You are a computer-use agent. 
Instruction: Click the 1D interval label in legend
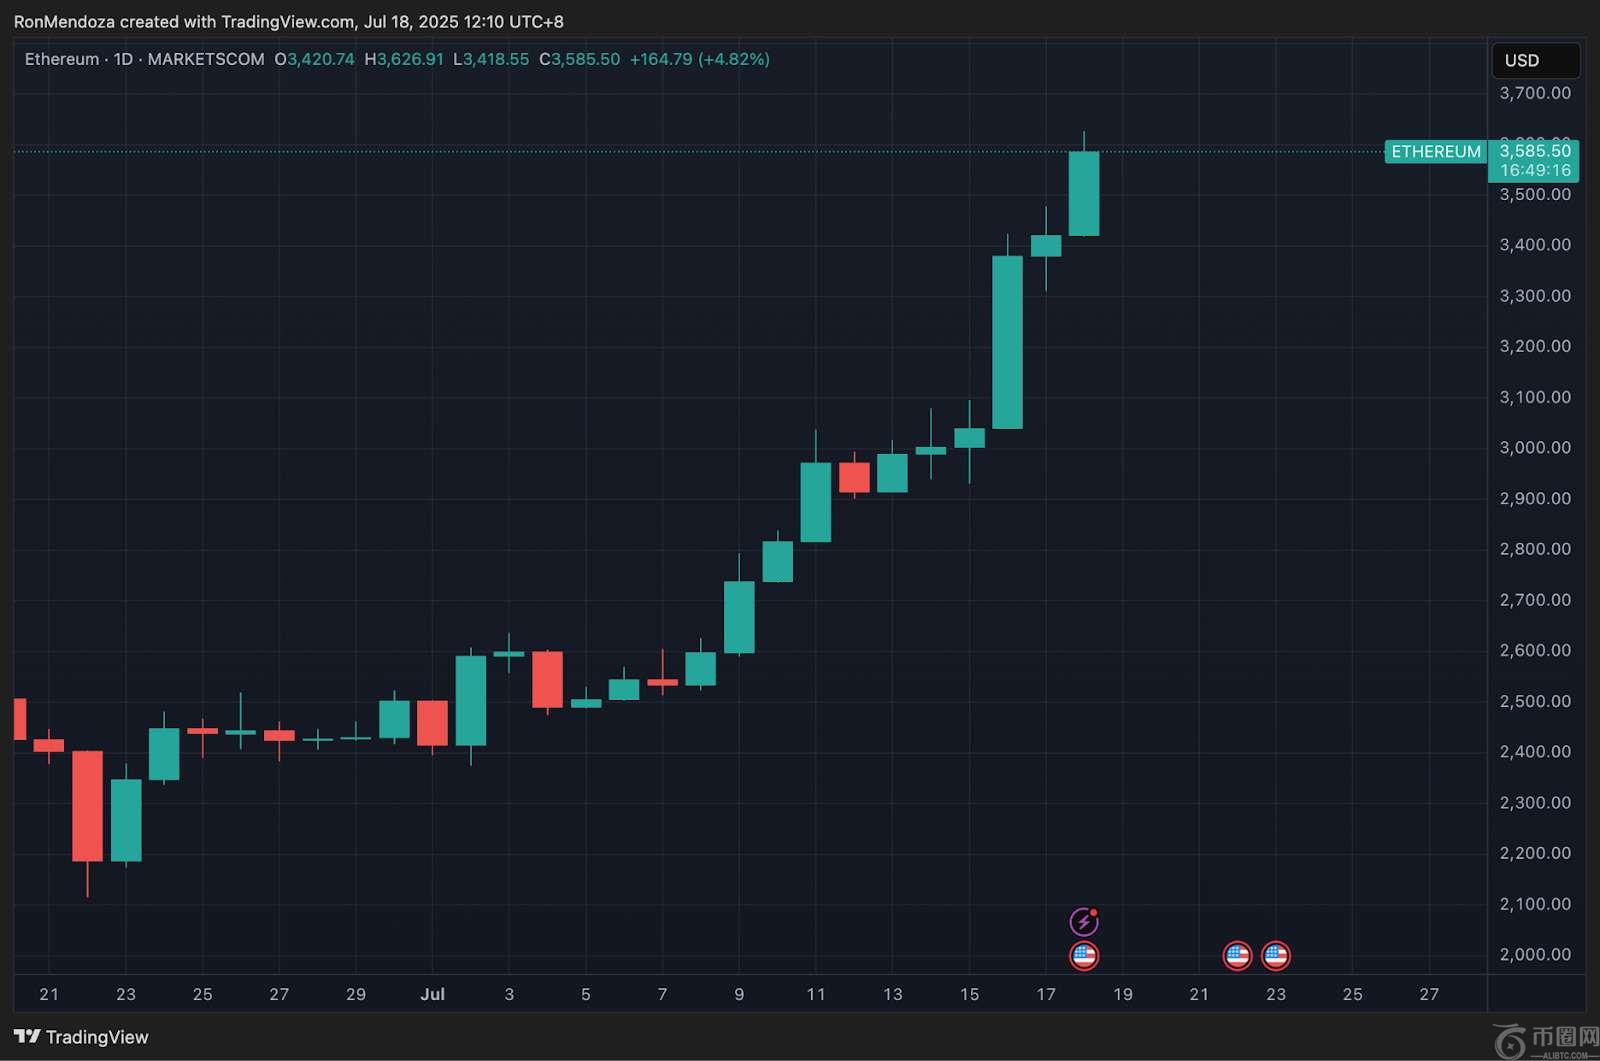(x=123, y=59)
